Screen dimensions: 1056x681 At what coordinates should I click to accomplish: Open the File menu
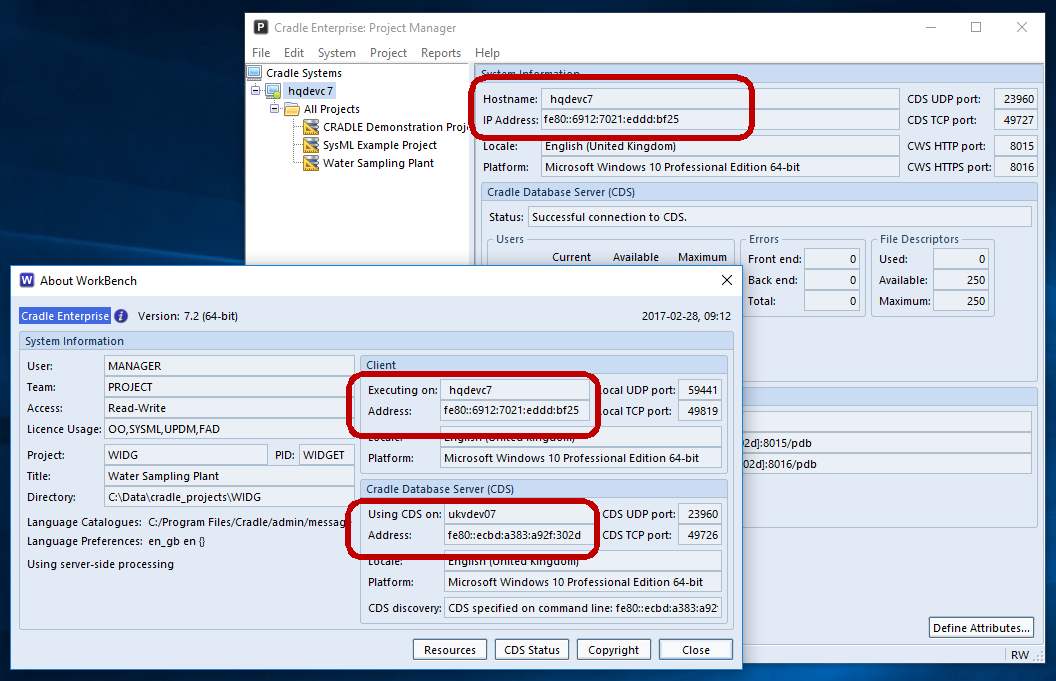(x=261, y=53)
